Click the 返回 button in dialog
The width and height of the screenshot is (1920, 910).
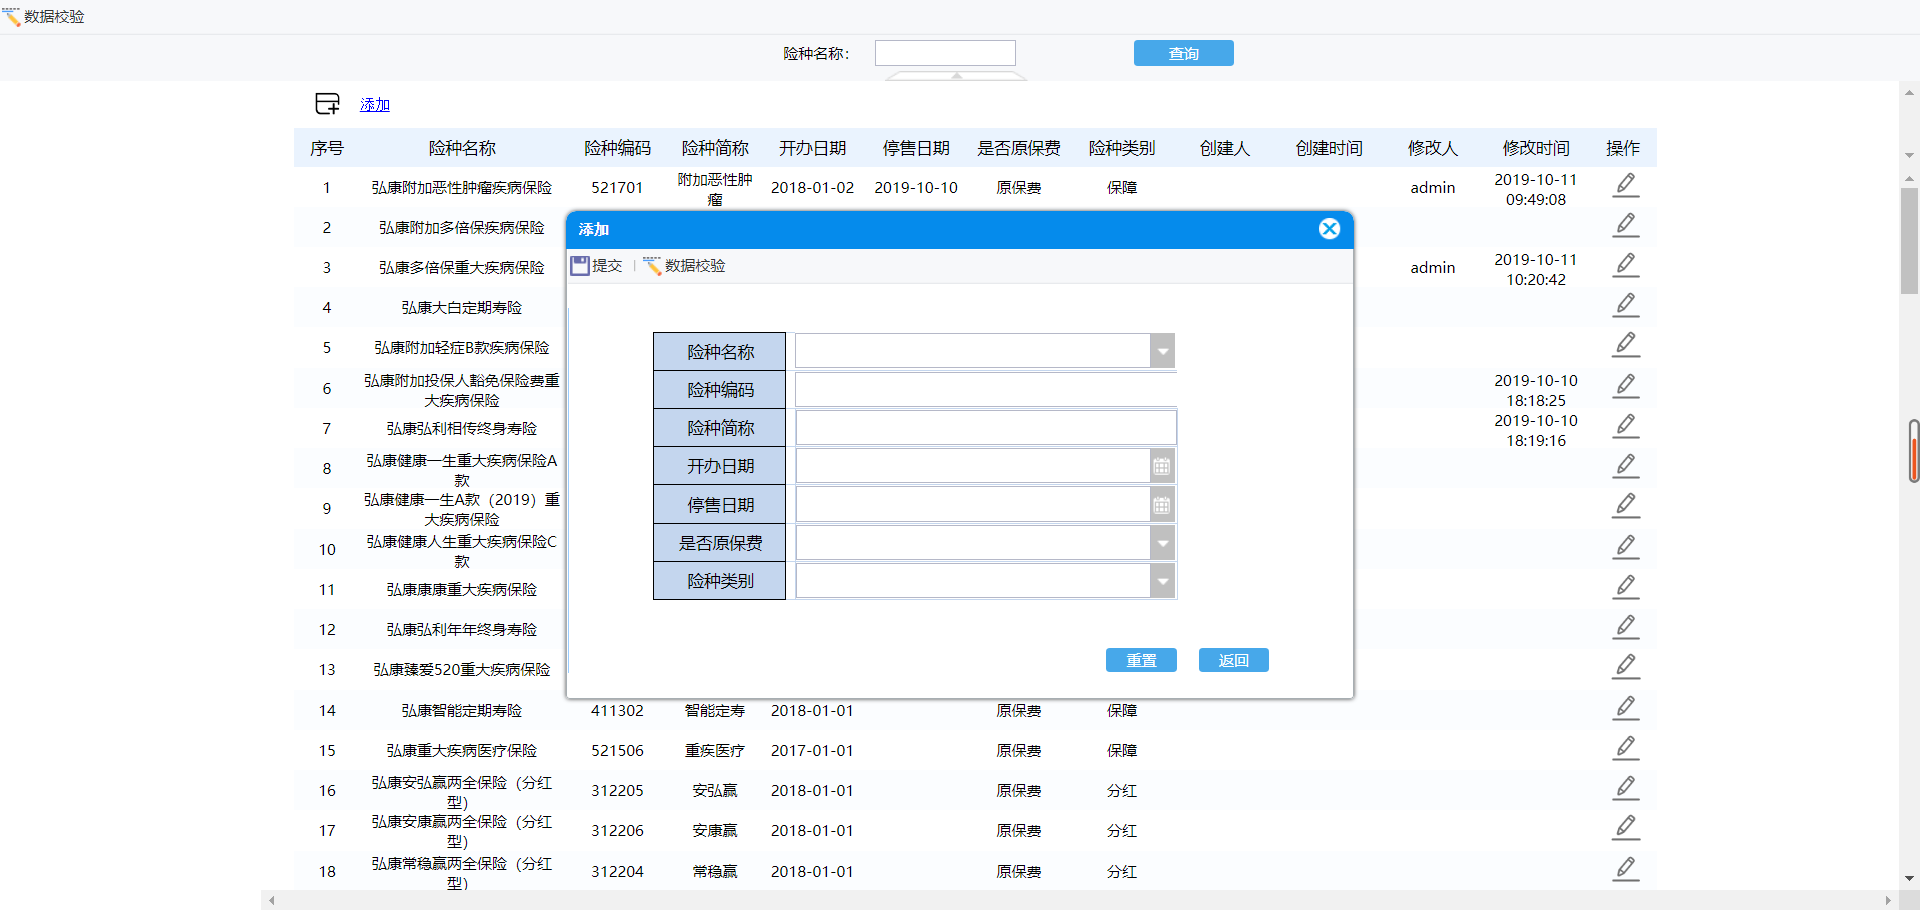[x=1234, y=660]
